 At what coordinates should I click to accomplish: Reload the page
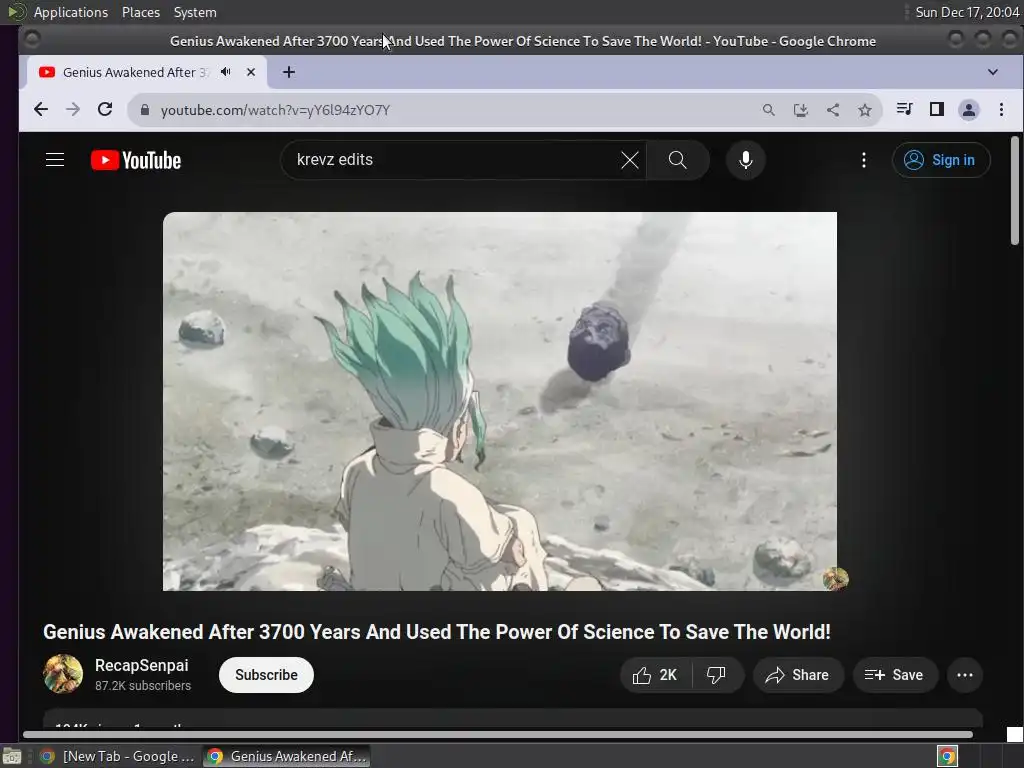click(104, 110)
